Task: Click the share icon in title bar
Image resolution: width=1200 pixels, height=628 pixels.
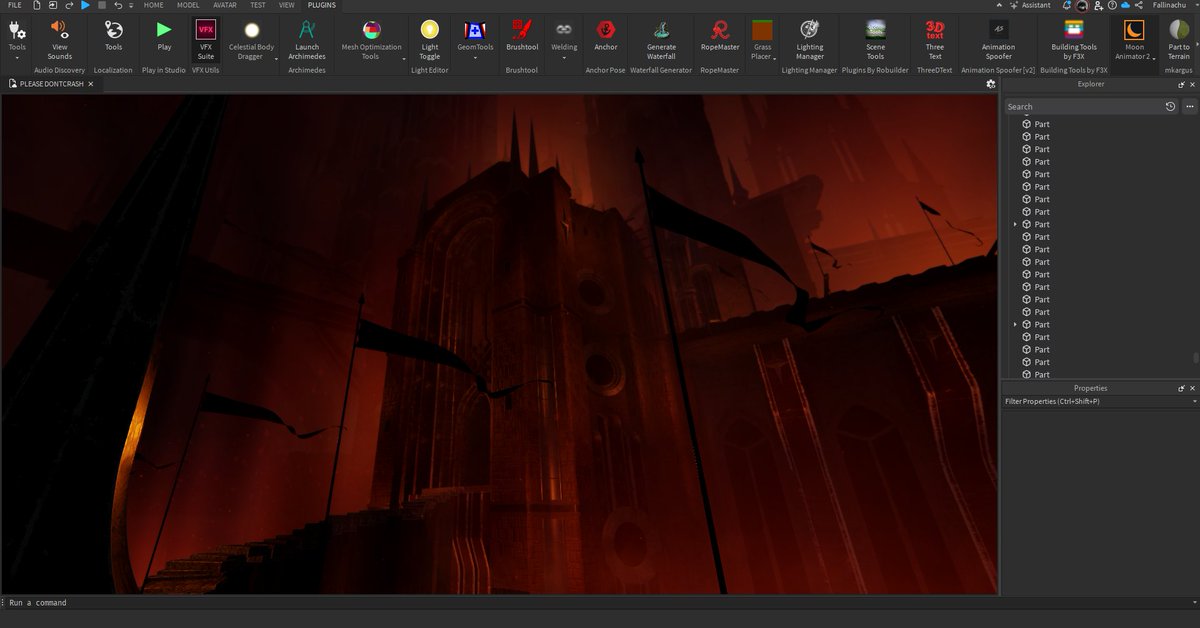Action: point(1139,5)
